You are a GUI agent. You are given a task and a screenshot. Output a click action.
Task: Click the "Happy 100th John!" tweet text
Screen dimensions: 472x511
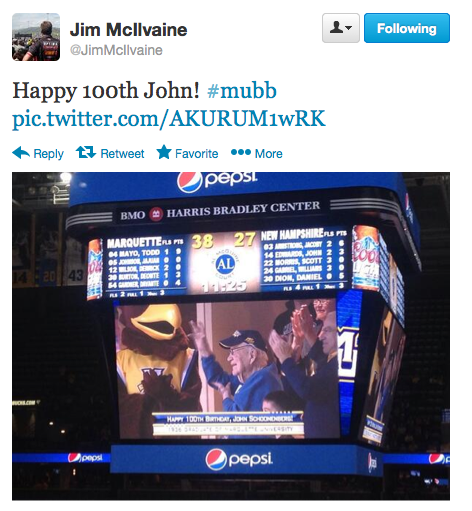(106, 91)
